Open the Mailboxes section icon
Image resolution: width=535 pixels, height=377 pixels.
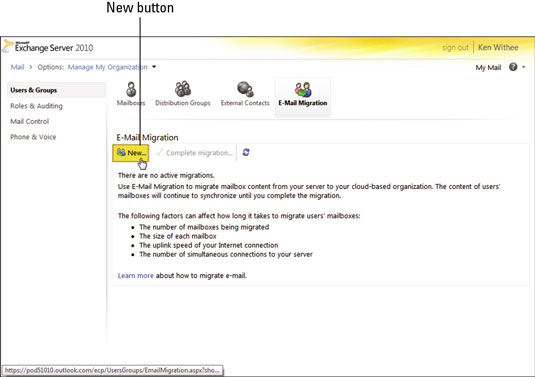[131, 89]
